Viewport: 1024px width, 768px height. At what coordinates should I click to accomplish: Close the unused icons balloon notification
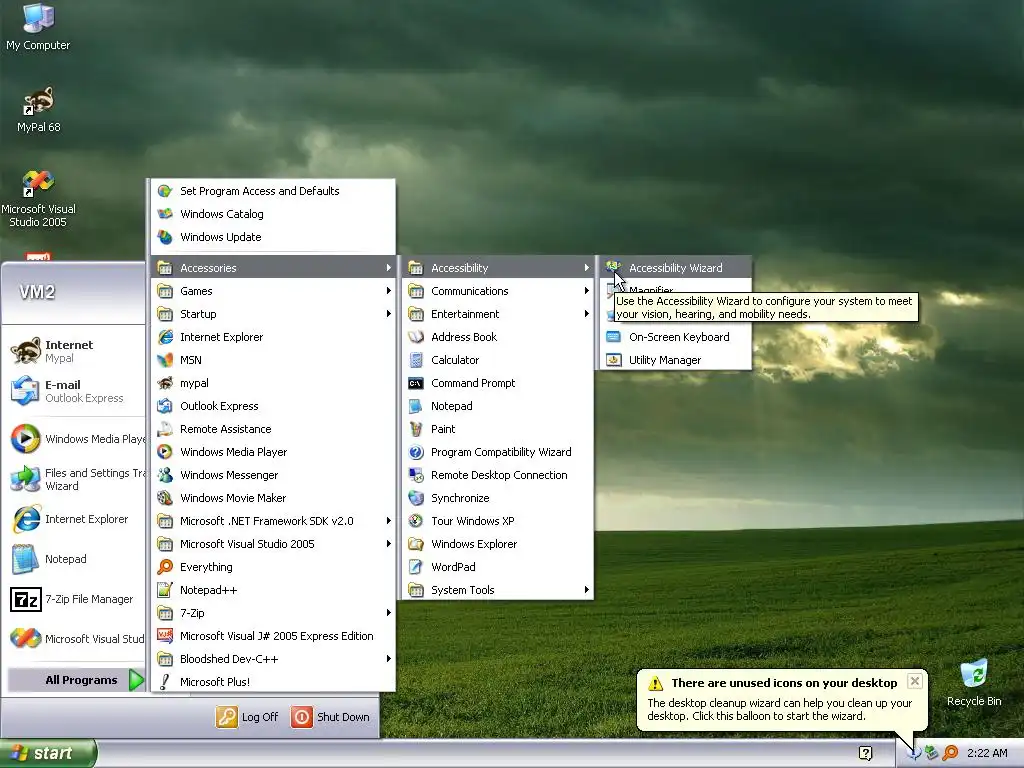[x=914, y=681]
